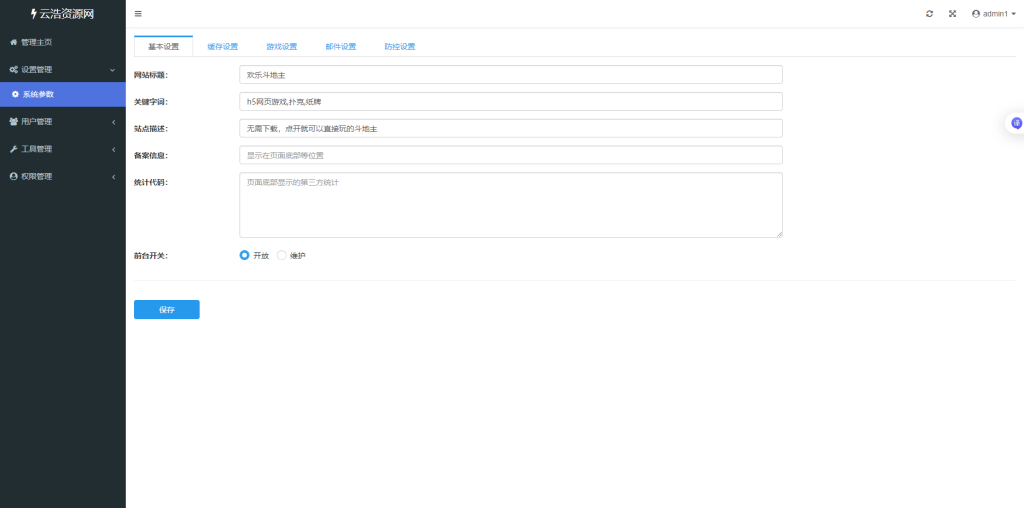Click the 网站标题 input field
Image resolution: width=1024 pixels, height=508 pixels.
[x=510, y=75]
